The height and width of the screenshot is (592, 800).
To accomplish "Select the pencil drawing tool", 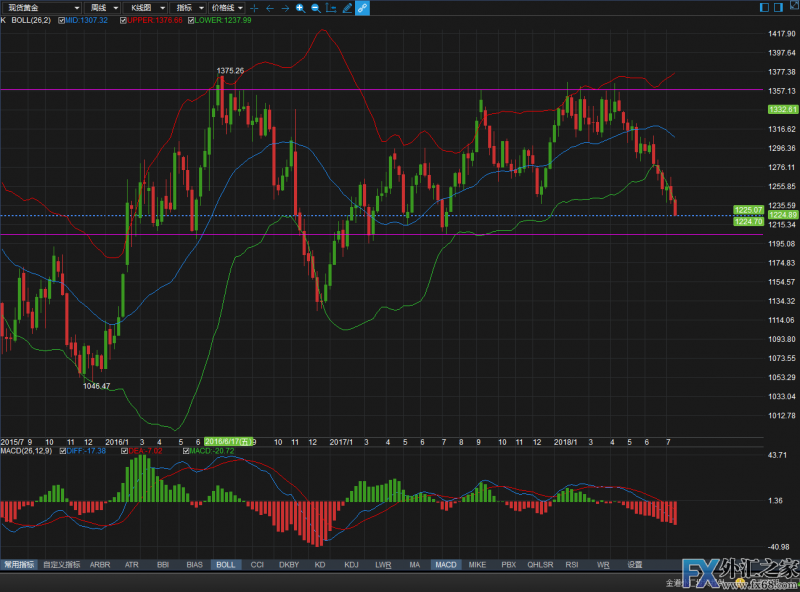I will pyautogui.click(x=346, y=7).
